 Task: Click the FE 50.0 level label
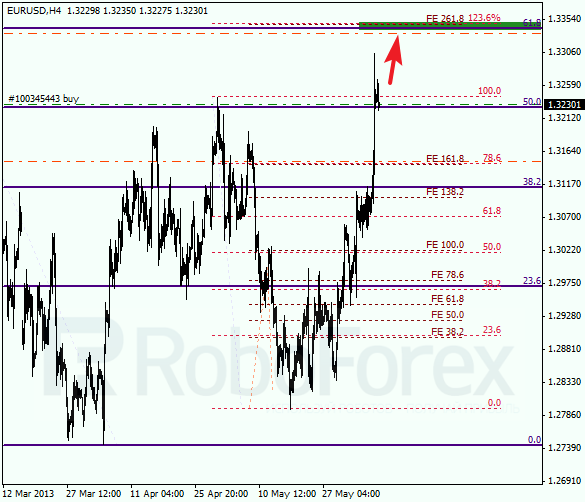[447, 315]
